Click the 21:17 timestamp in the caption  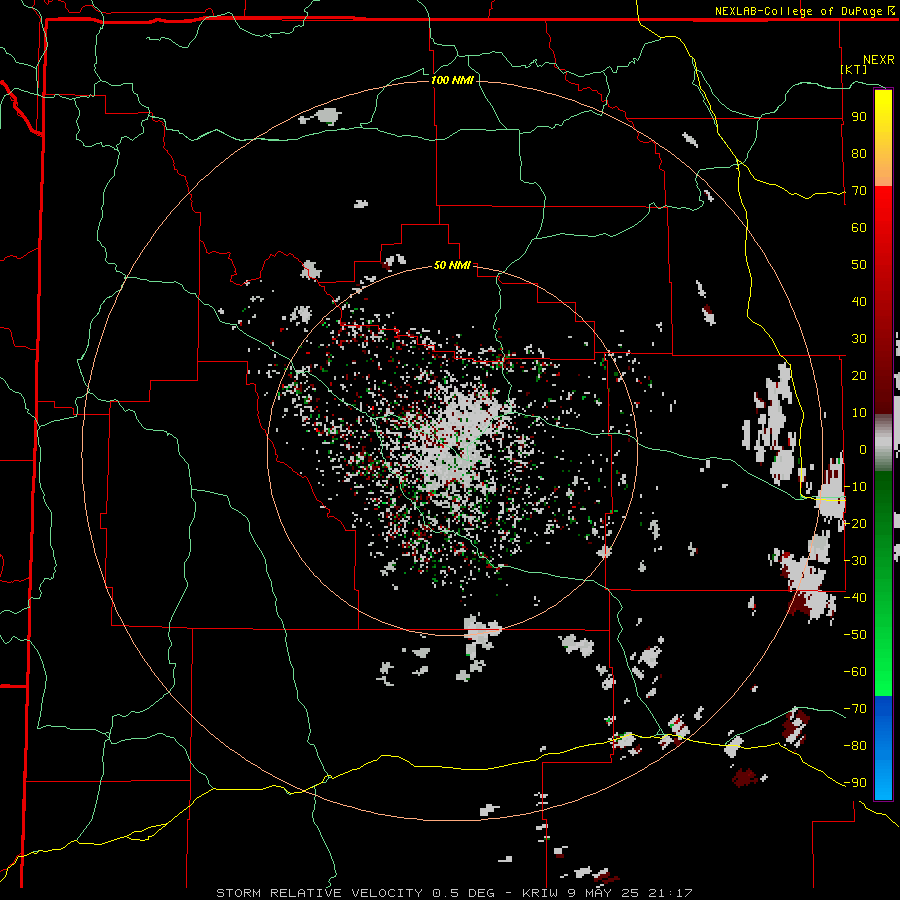tap(670, 893)
